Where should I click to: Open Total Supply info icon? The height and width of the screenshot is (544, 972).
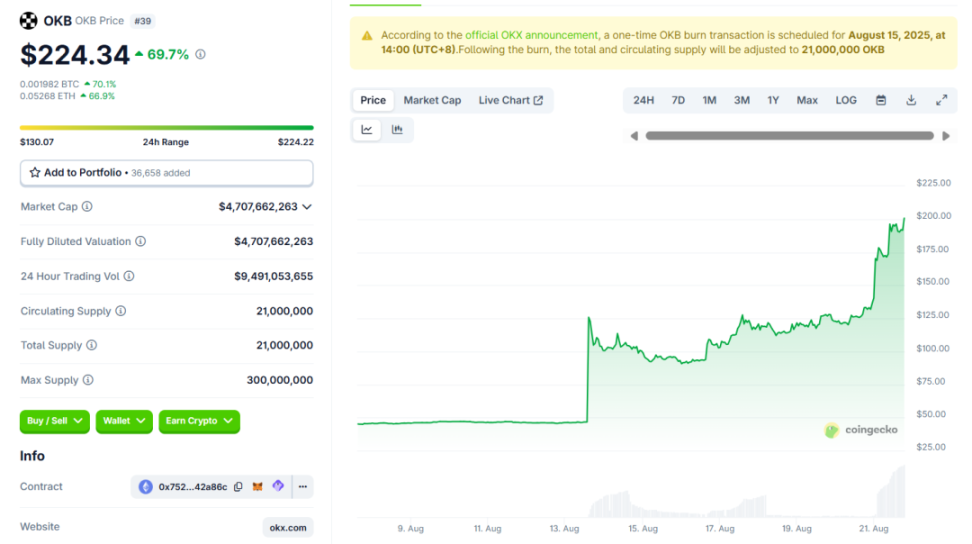pos(92,345)
